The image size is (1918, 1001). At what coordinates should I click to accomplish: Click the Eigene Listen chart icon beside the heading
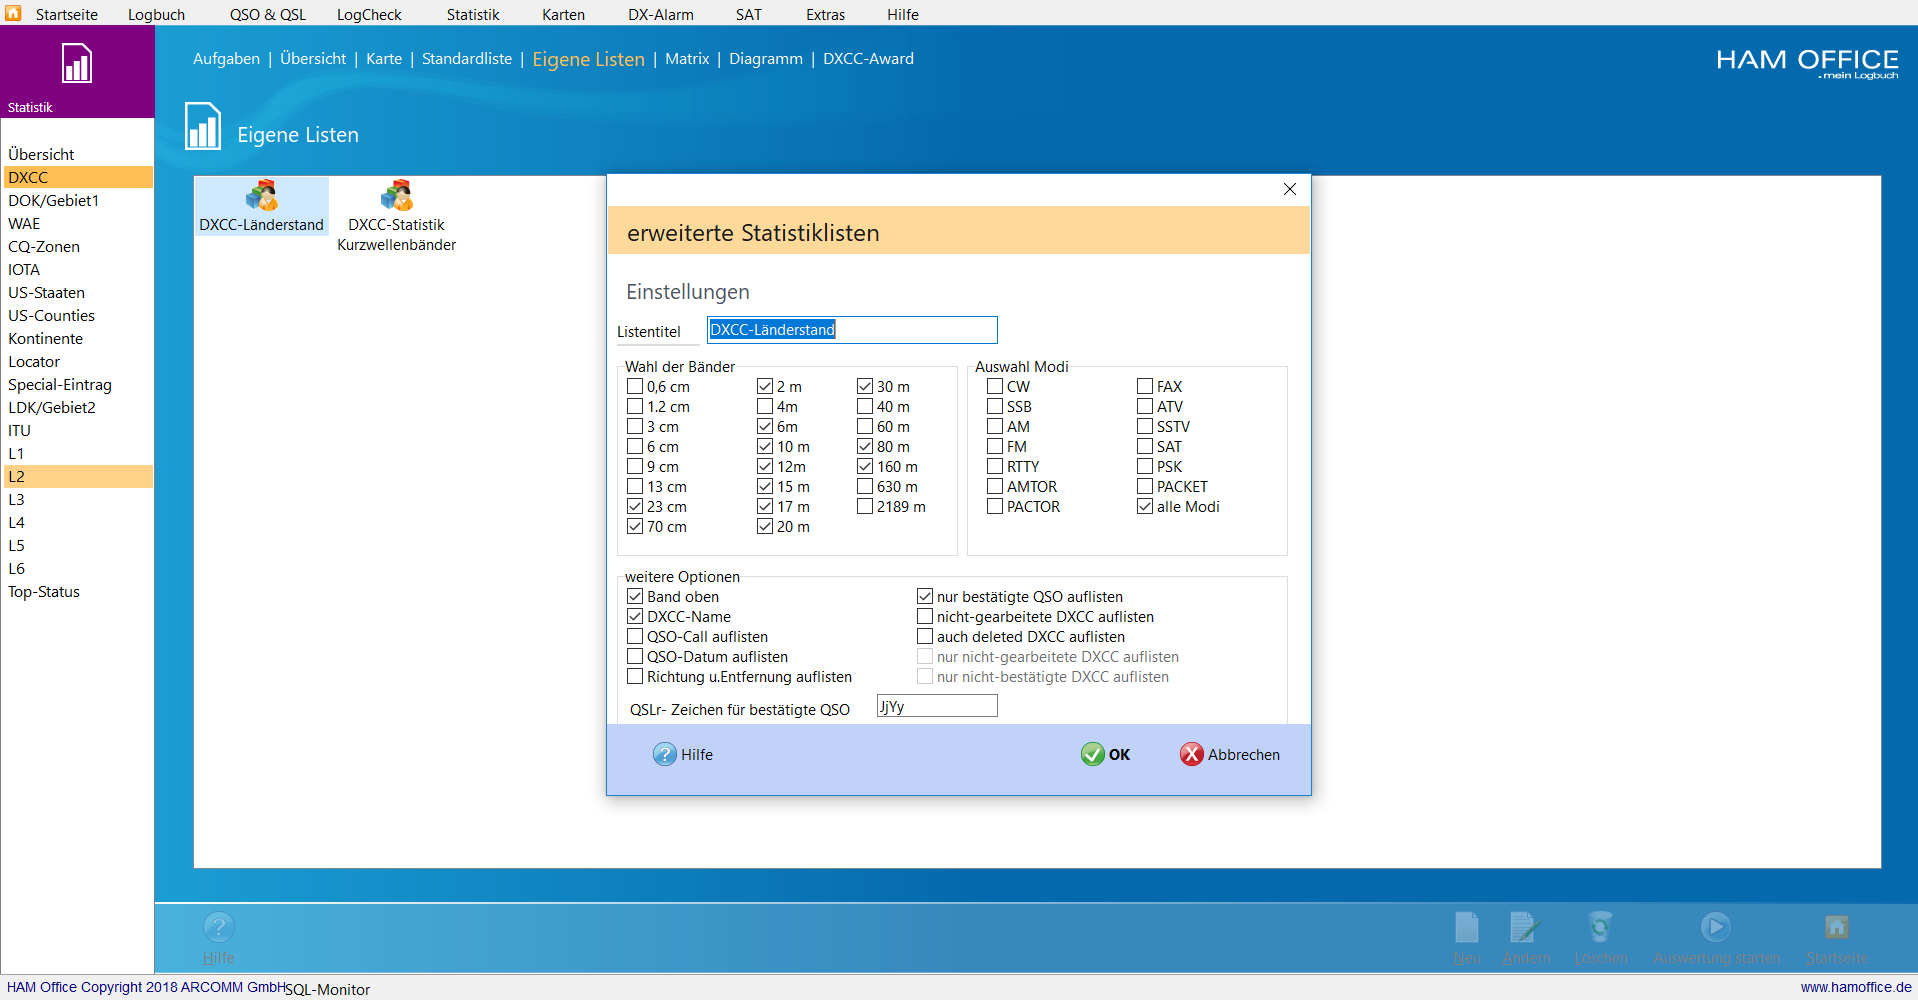[x=203, y=127]
